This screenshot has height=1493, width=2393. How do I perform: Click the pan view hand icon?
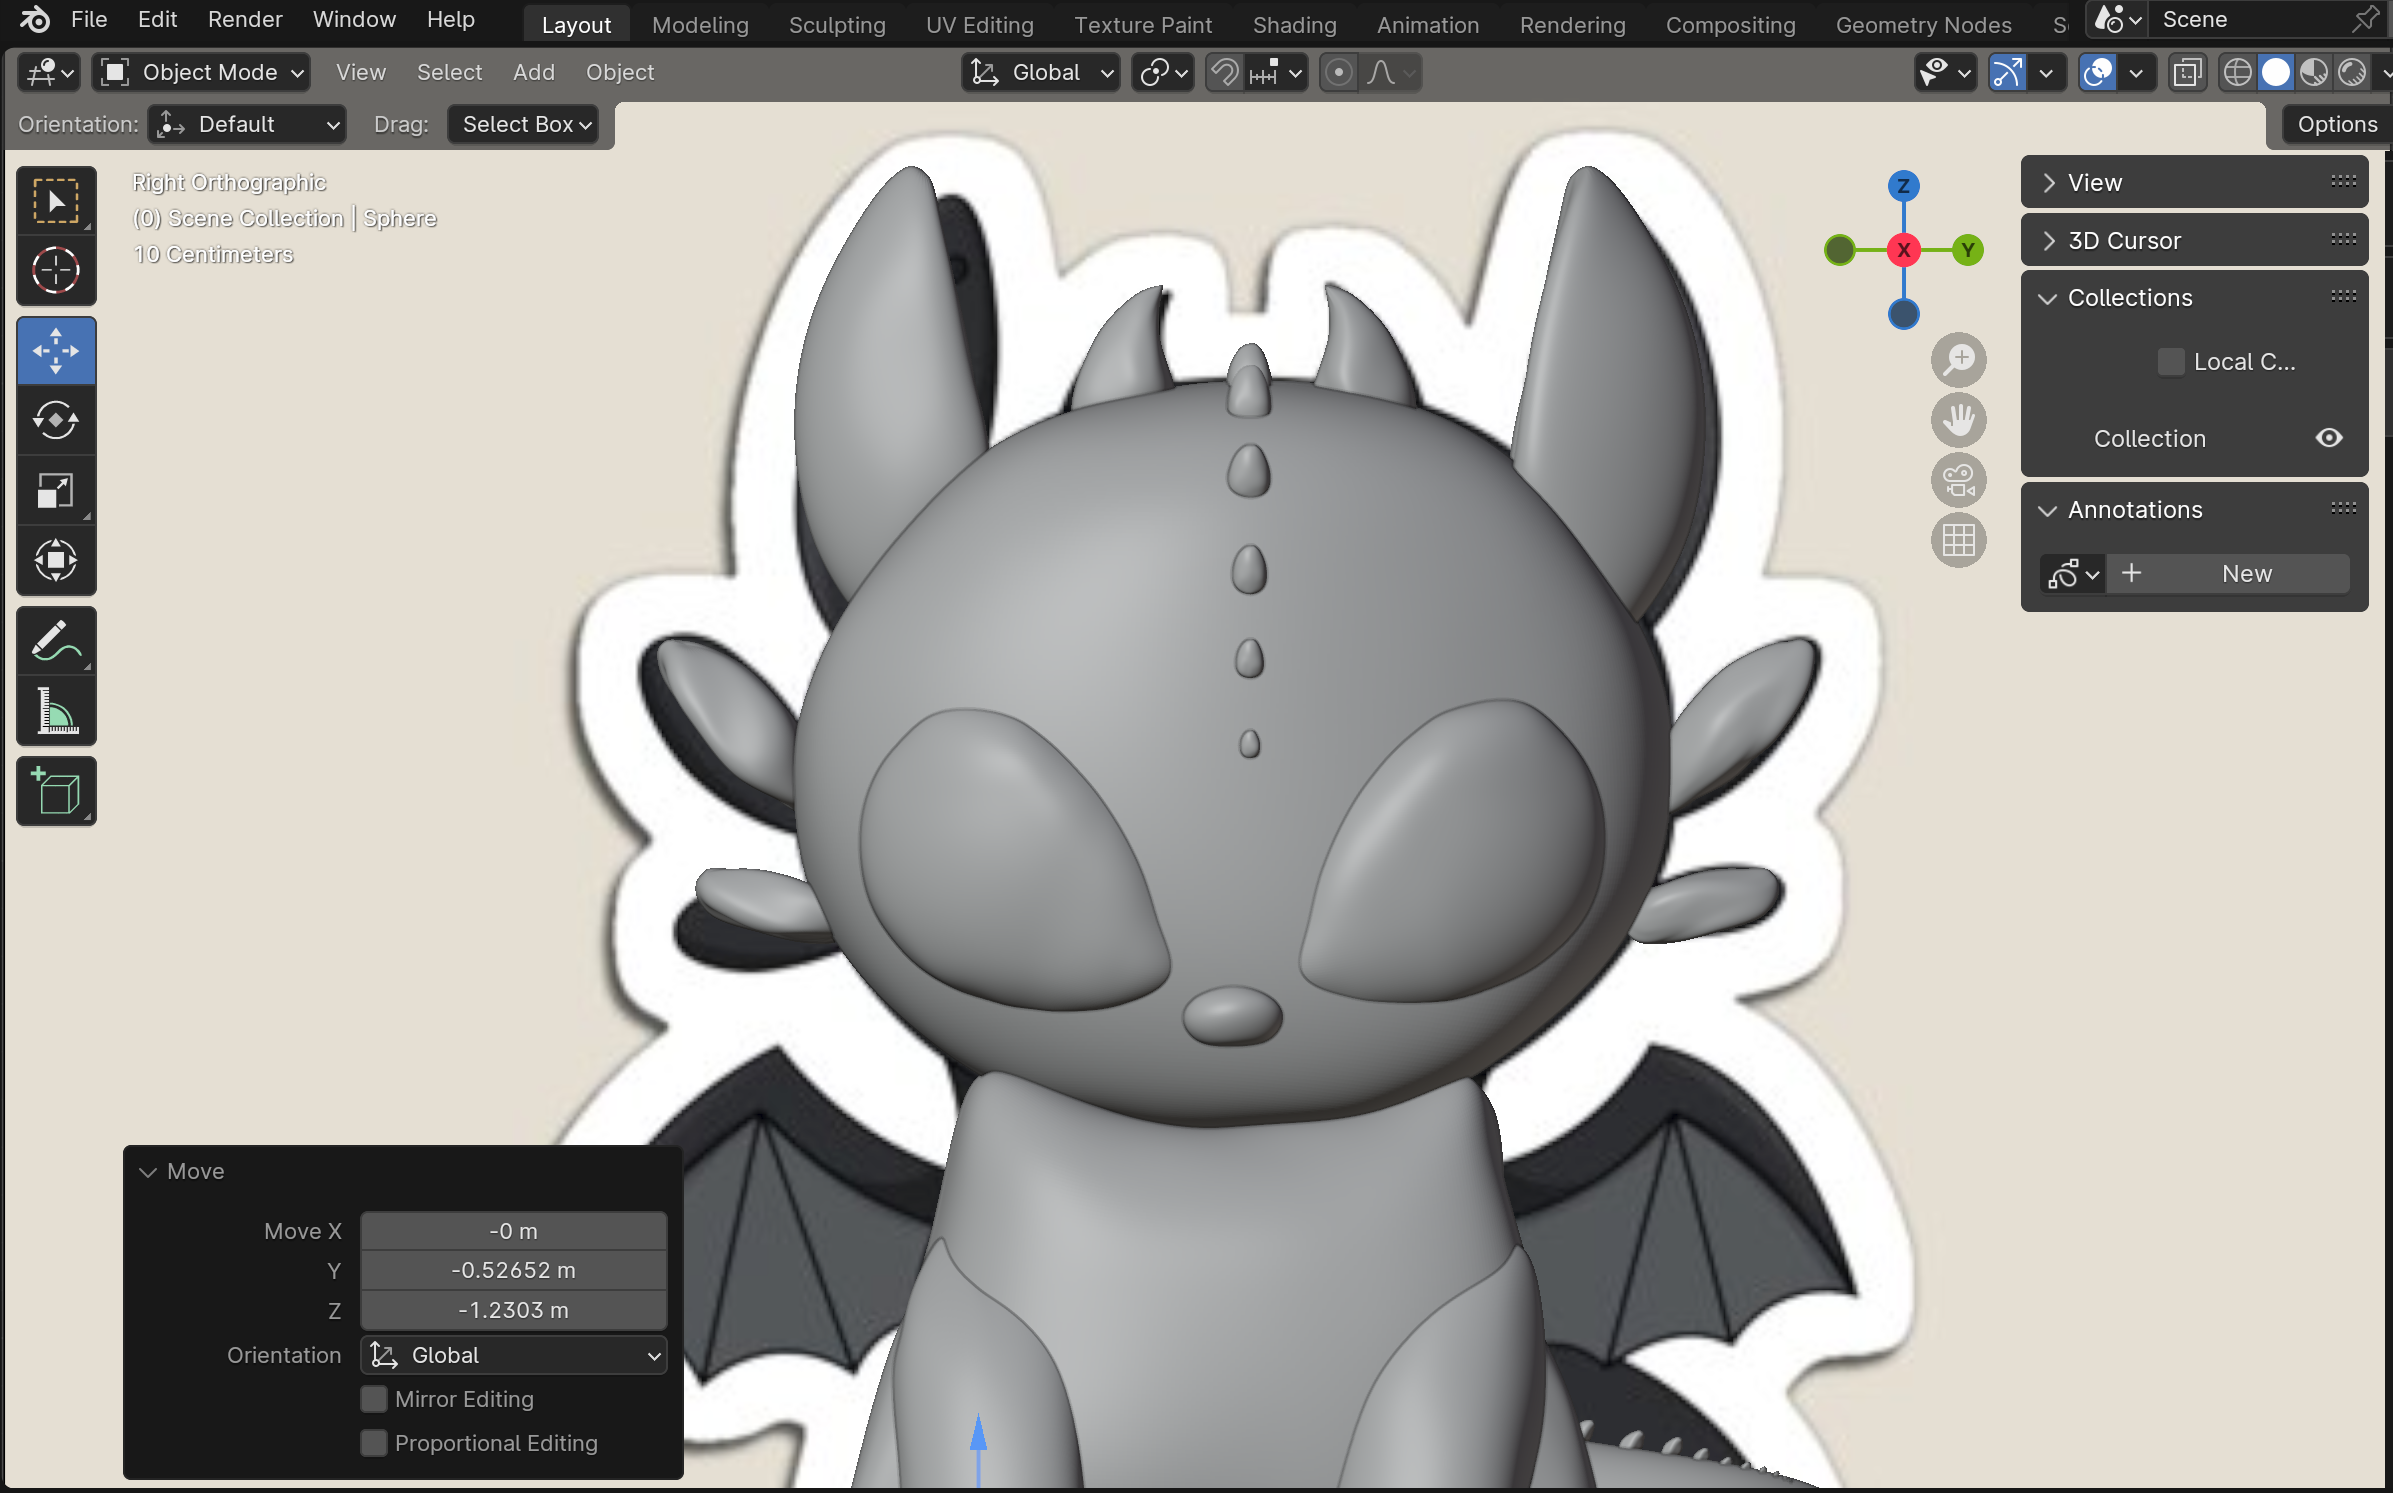1958,420
